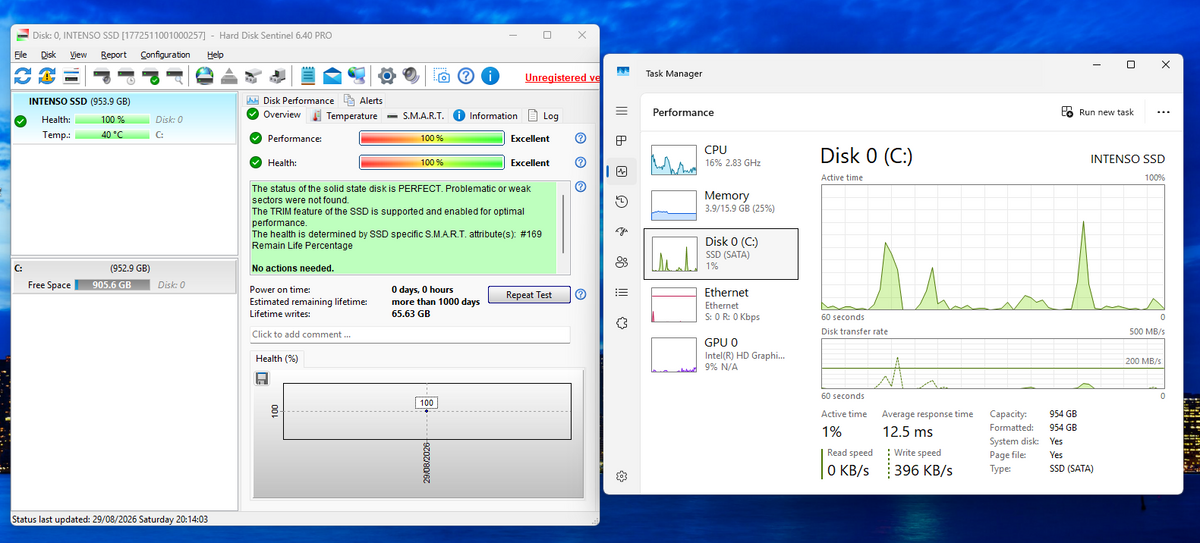Open the Disk menu
The width and height of the screenshot is (1200, 543).
pos(48,54)
